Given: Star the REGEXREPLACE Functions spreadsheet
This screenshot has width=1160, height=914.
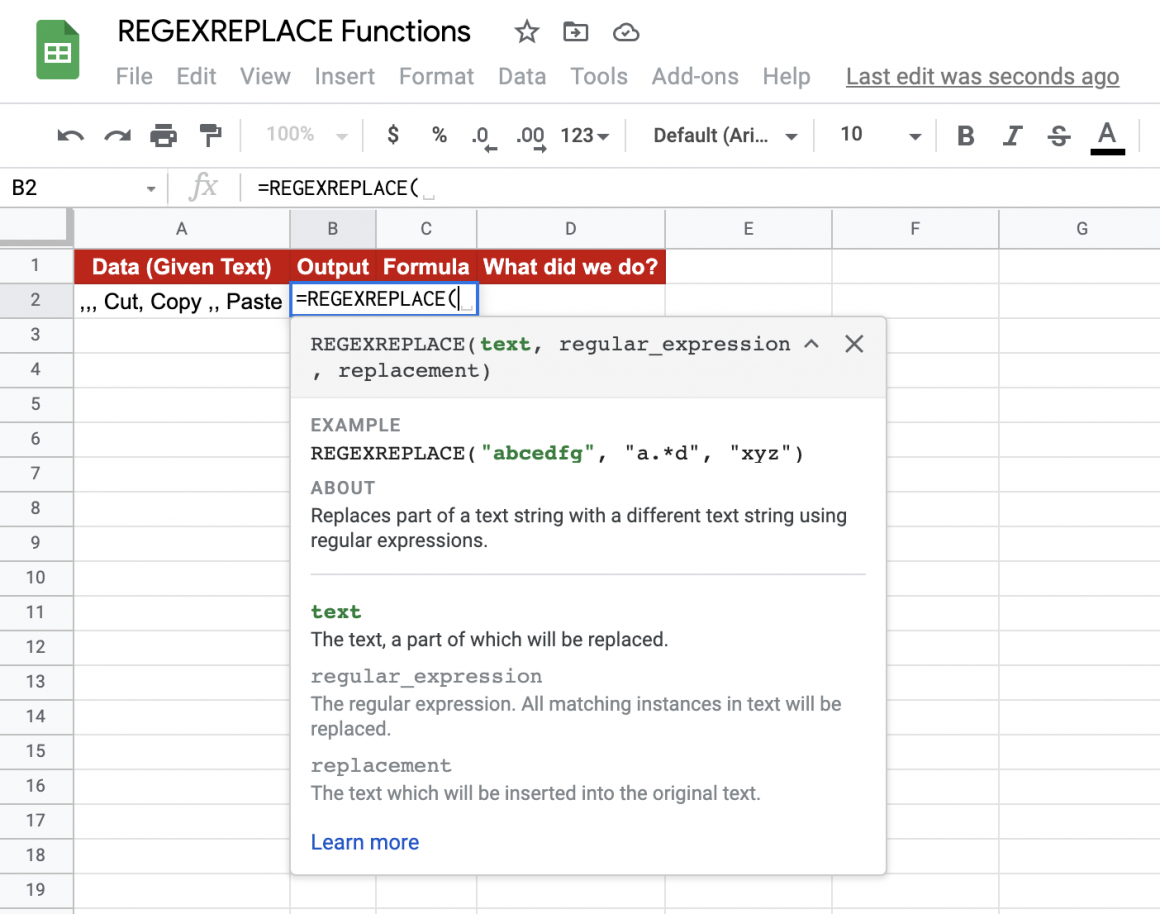Looking at the screenshot, I should [x=526, y=31].
